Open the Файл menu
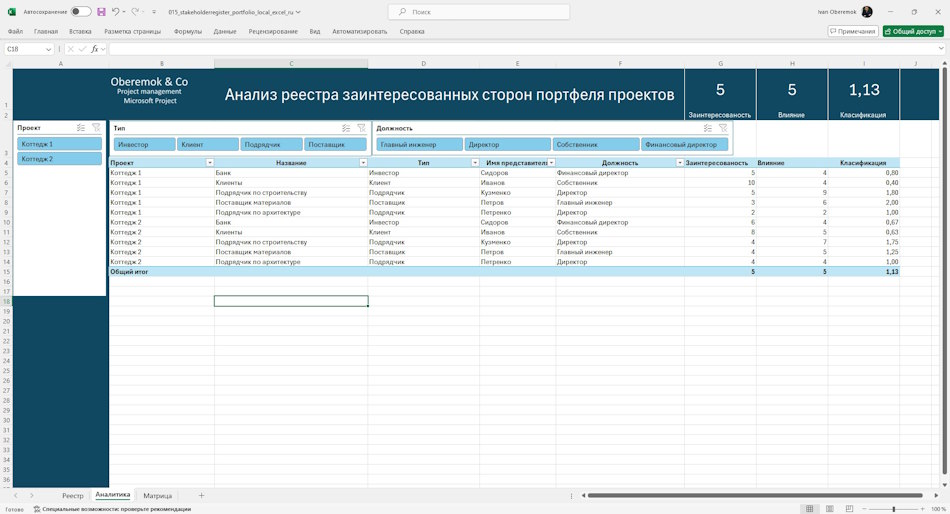The image size is (950, 514). tap(15, 32)
